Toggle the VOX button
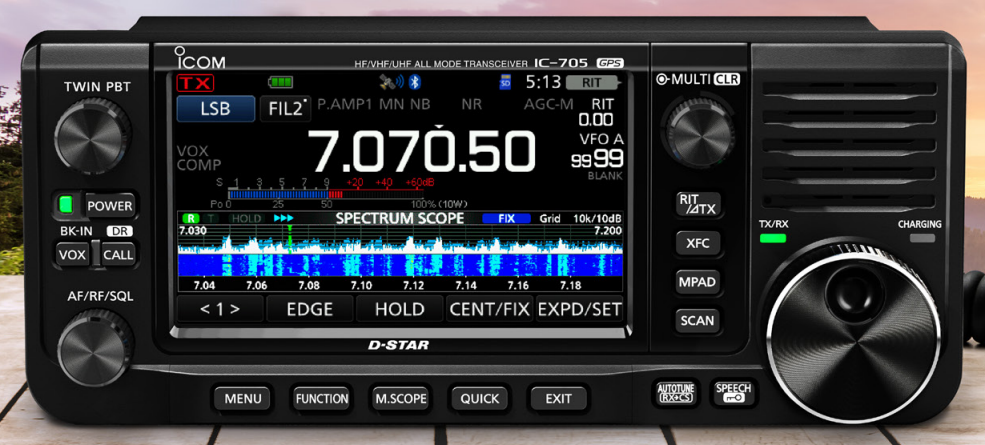The width and height of the screenshot is (985, 445). click(x=71, y=255)
